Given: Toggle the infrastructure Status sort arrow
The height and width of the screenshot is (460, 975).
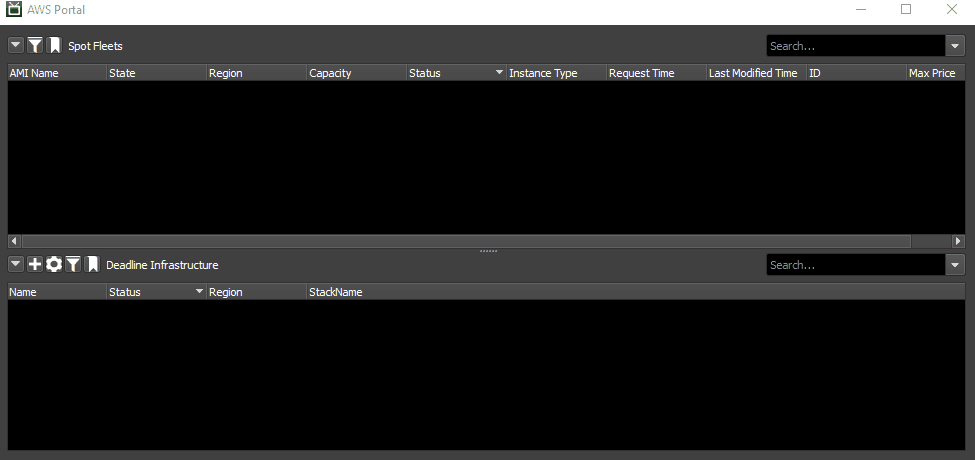Looking at the screenshot, I should (200, 291).
